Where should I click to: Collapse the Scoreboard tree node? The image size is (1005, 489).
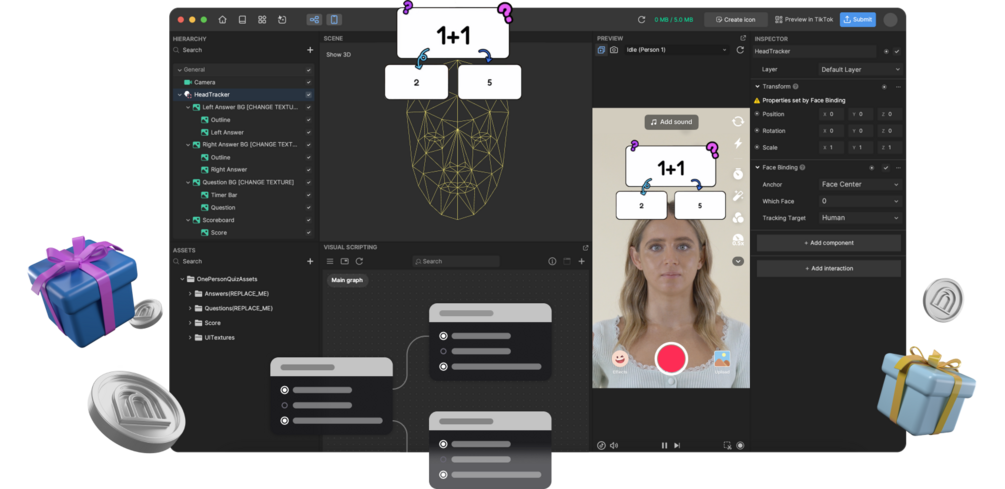188,220
